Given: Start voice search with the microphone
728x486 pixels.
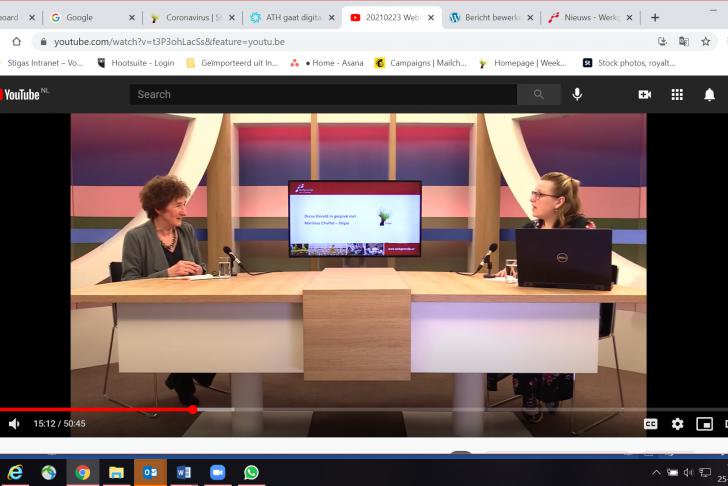Looking at the screenshot, I should [x=577, y=94].
